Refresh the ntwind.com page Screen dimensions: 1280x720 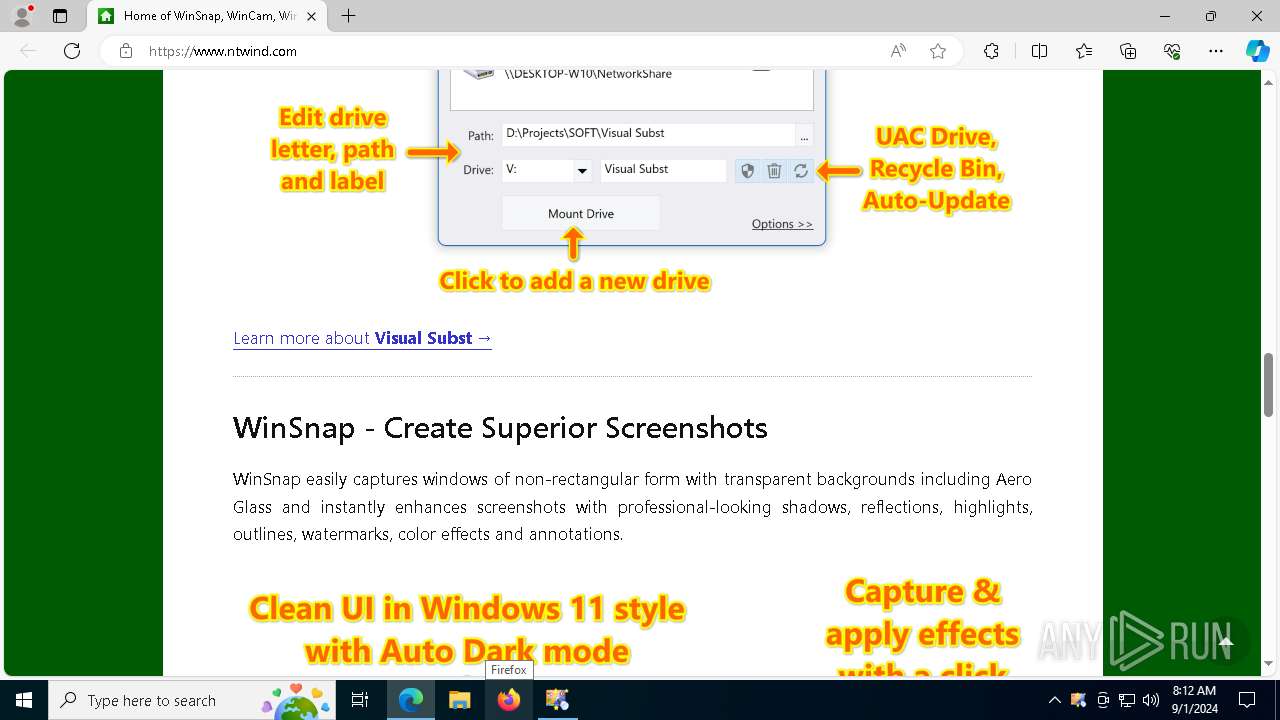[72, 51]
